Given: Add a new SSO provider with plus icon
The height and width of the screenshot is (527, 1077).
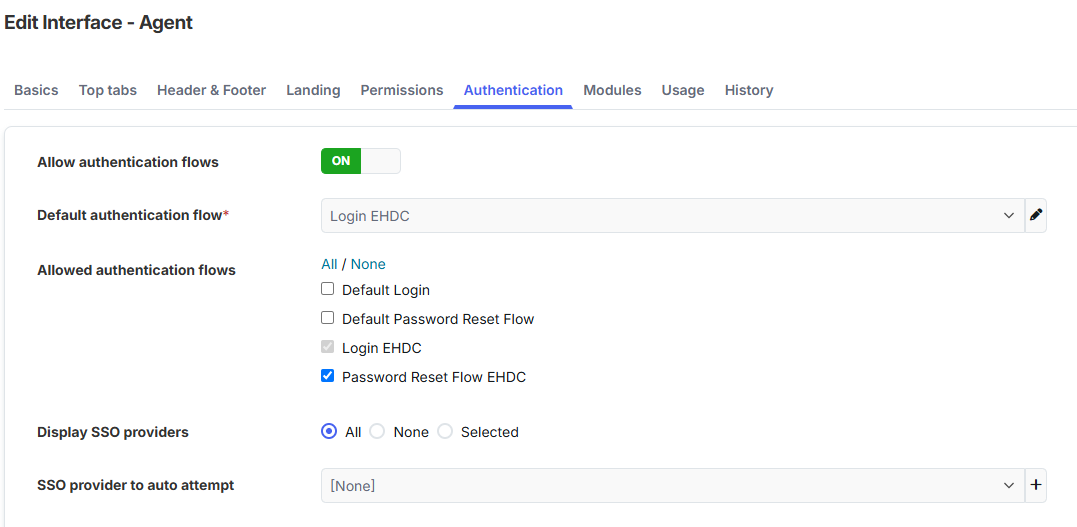Looking at the screenshot, I should [x=1036, y=485].
